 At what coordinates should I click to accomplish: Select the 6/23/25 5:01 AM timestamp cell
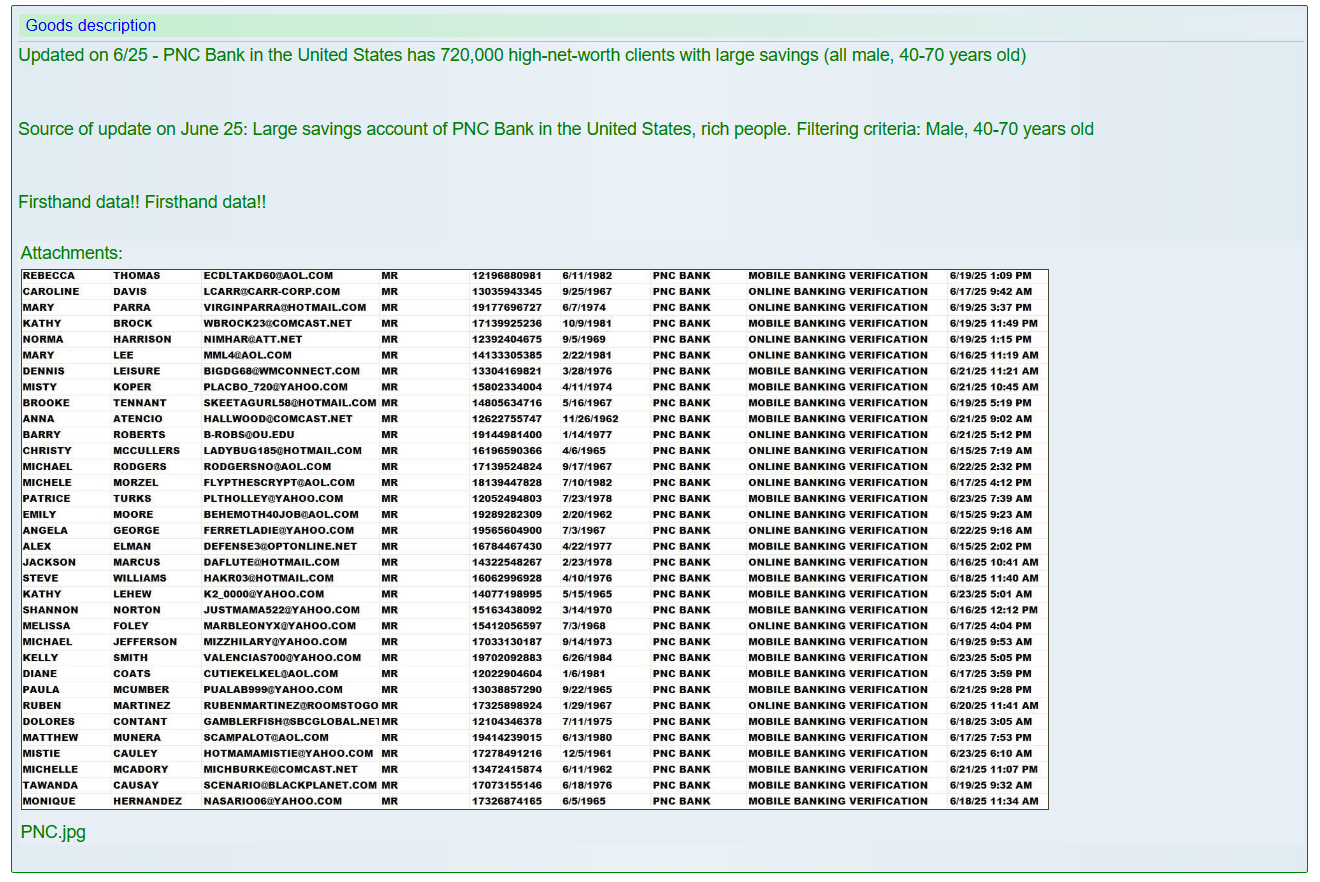coord(990,594)
